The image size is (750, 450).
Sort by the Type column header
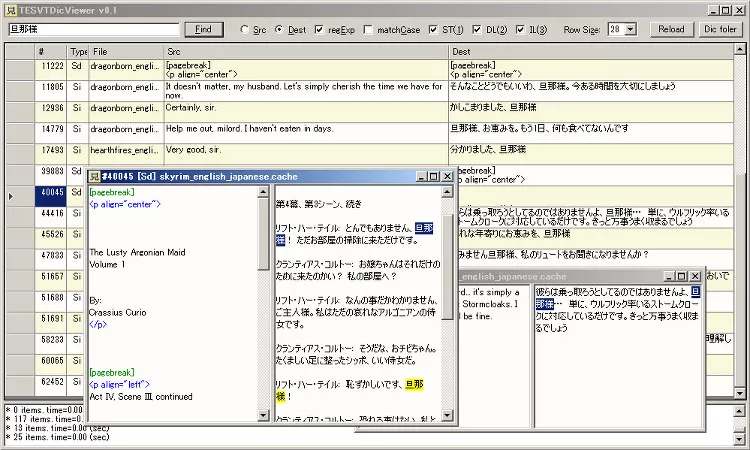(77, 52)
